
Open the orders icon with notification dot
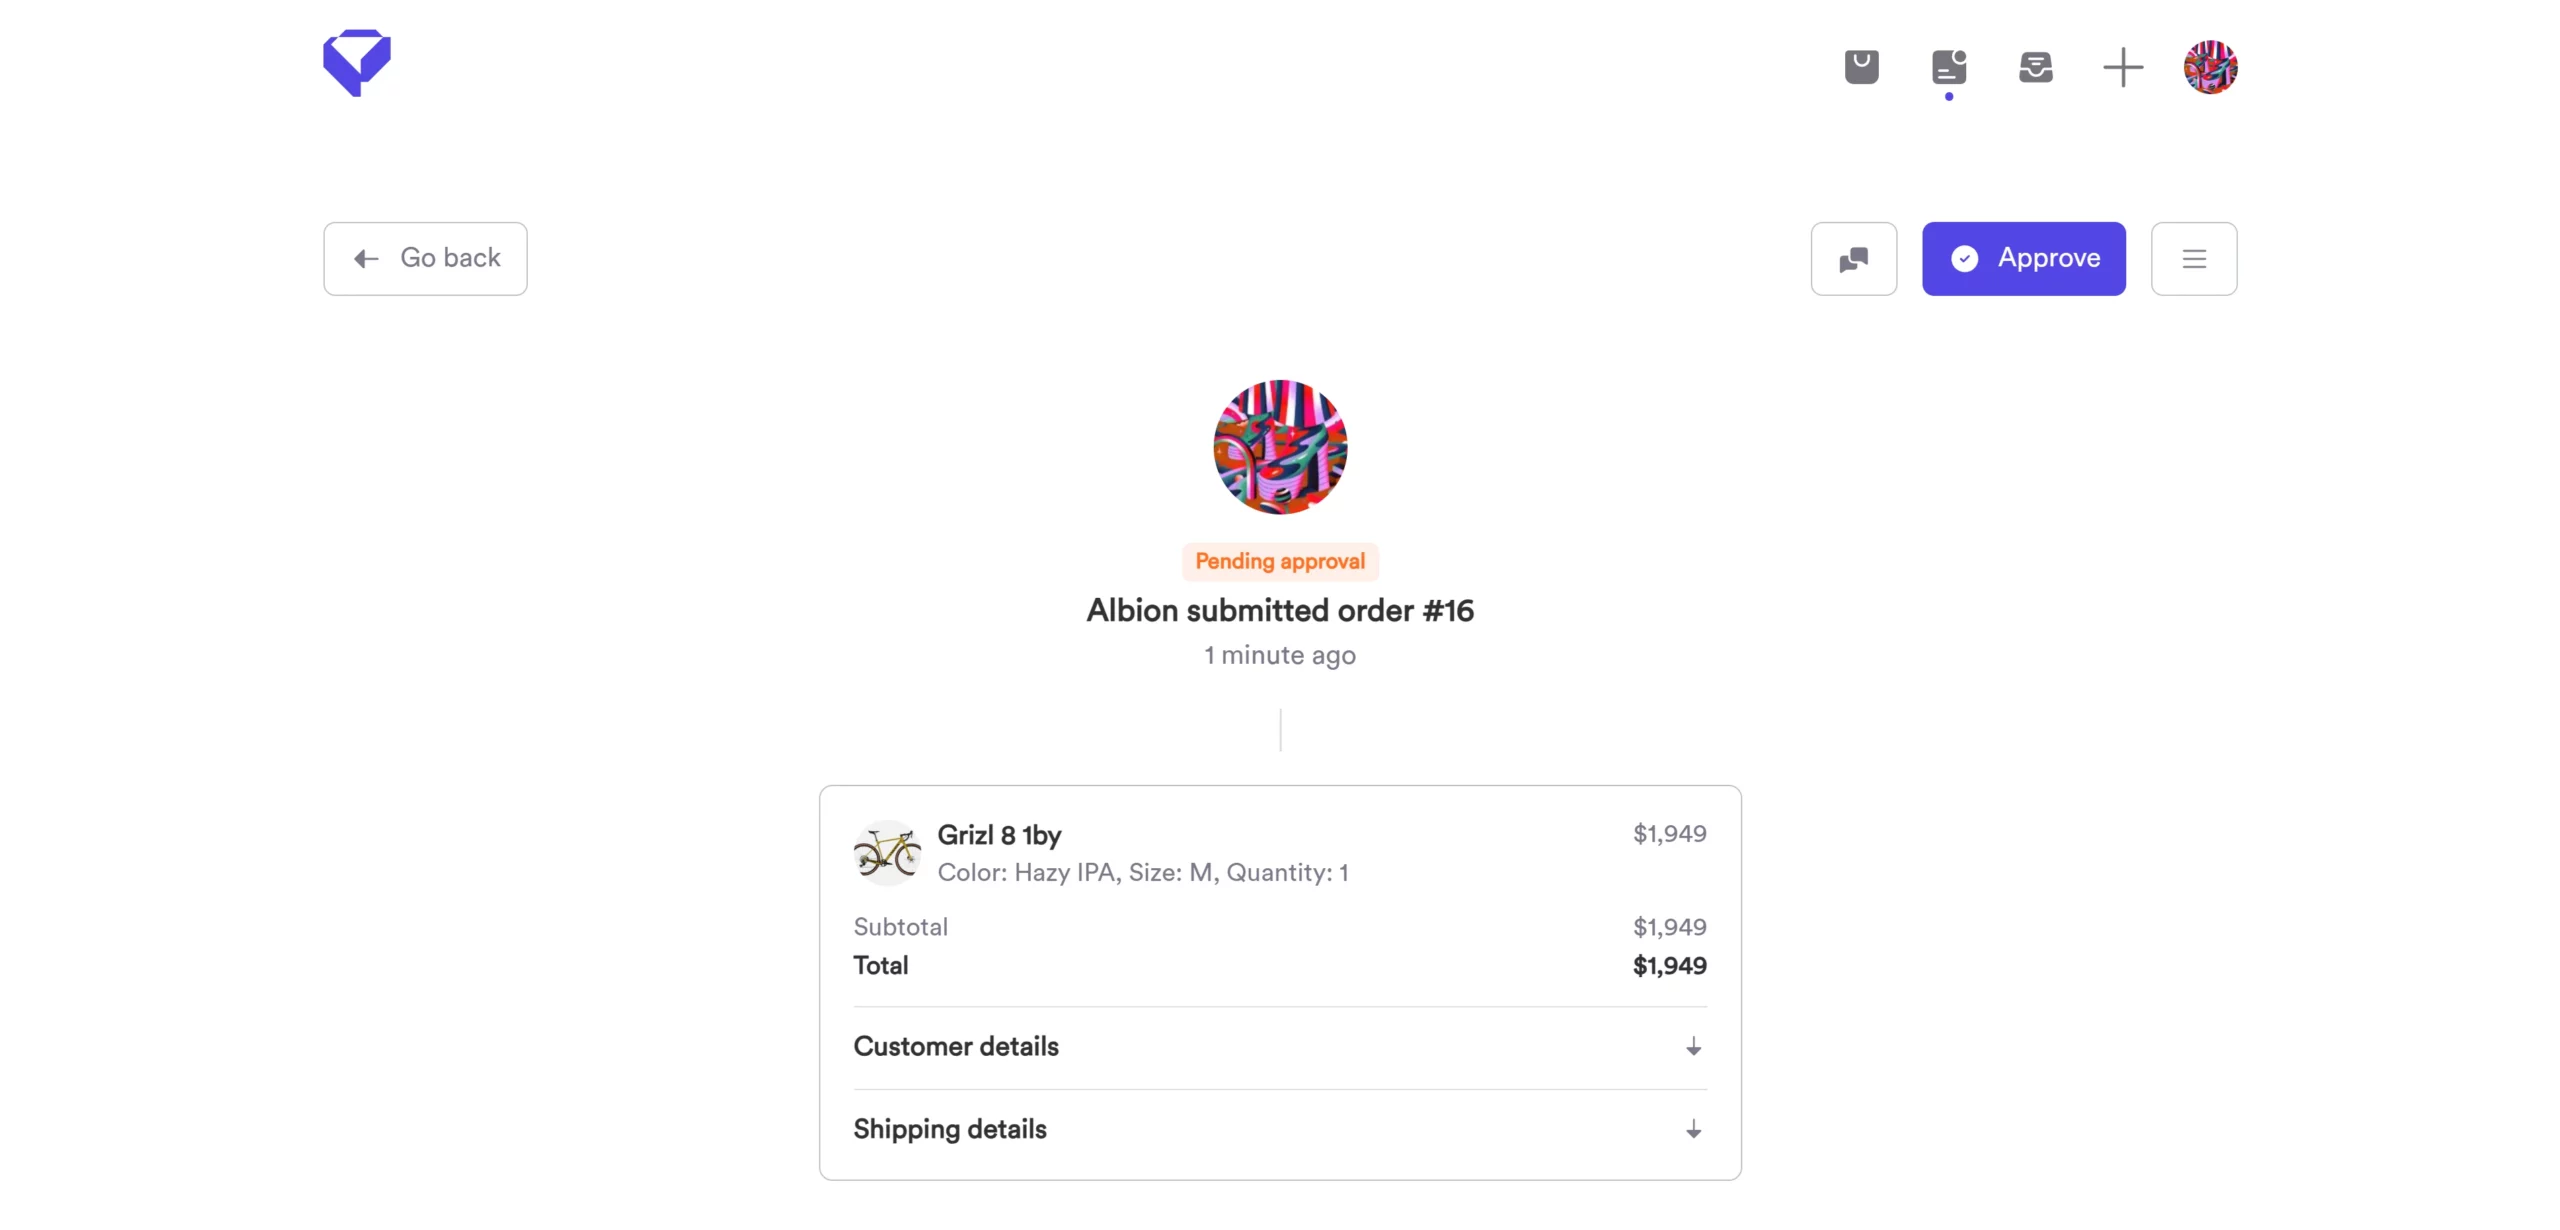[x=1948, y=67]
